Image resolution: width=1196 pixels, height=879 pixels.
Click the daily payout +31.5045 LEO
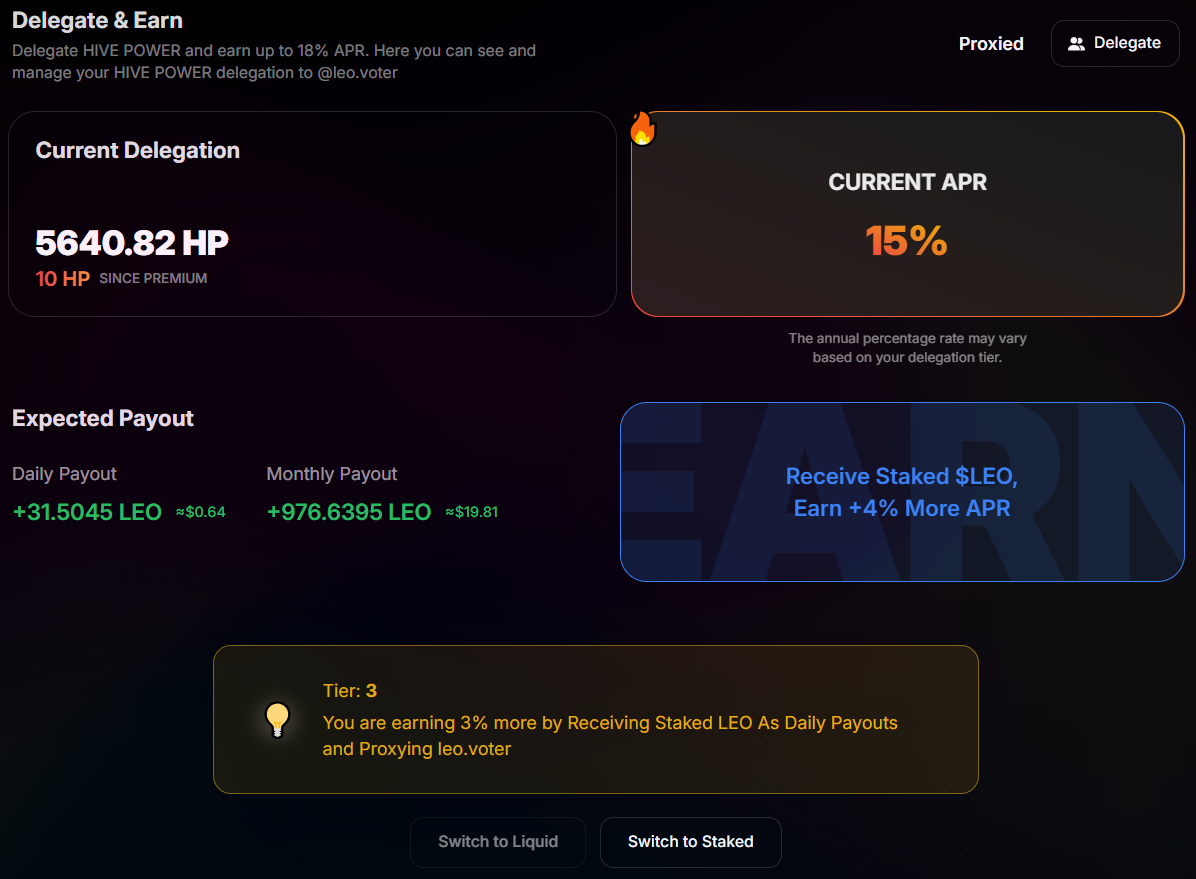tap(87, 512)
